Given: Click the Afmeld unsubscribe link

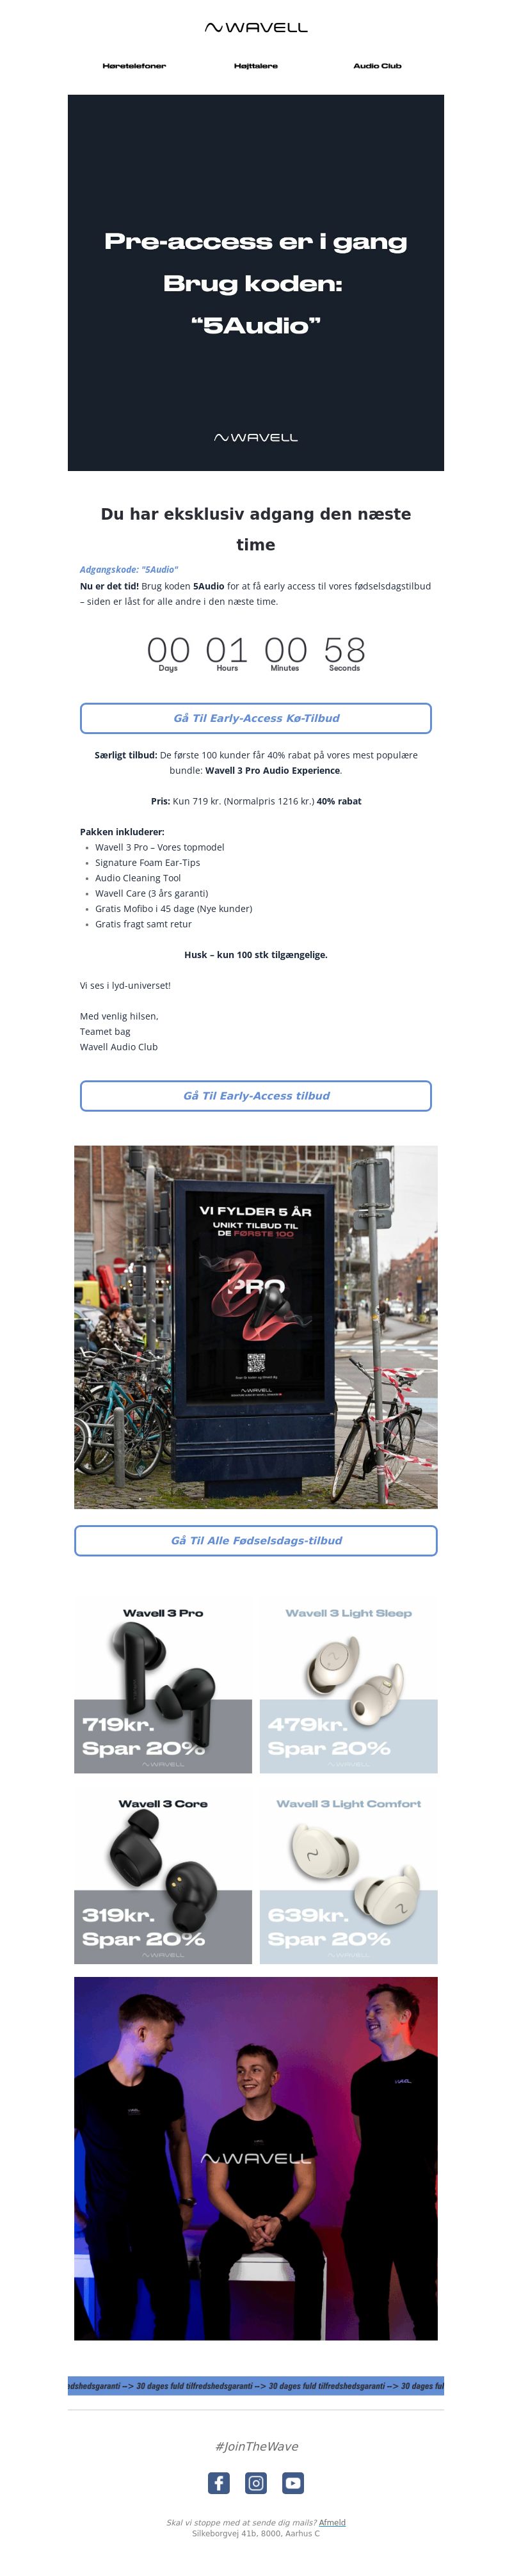Looking at the screenshot, I should (x=332, y=2522).
